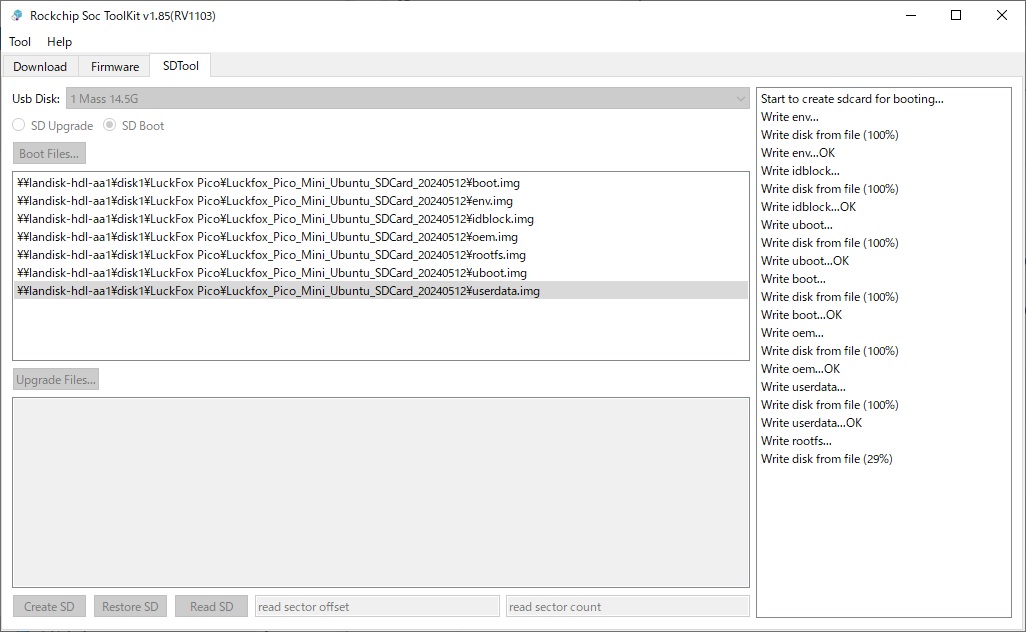Minimize the Rockchip Soc ToolKit window
The width and height of the screenshot is (1026, 632).
point(910,15)
